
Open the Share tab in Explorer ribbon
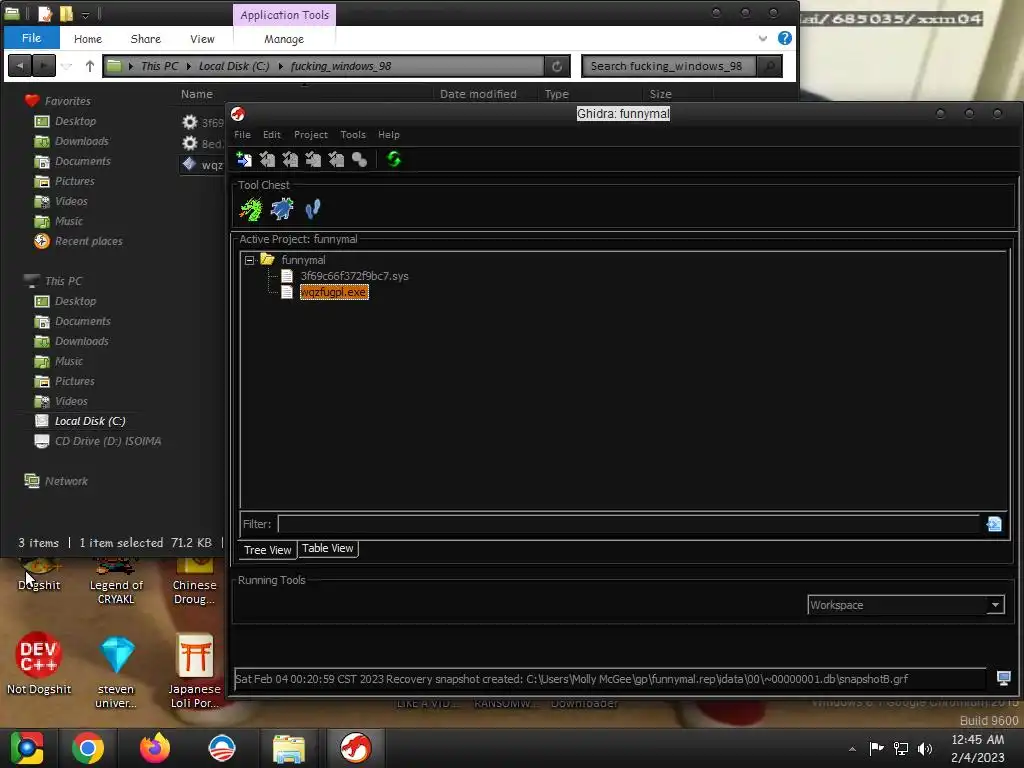(x=146, y=39)
